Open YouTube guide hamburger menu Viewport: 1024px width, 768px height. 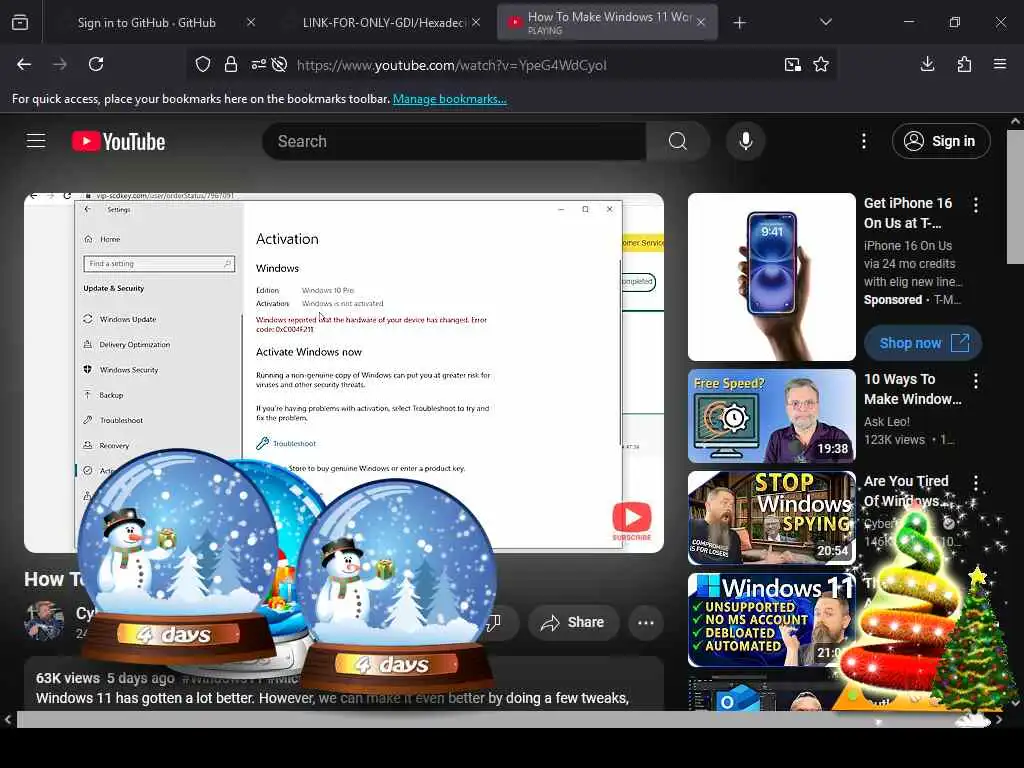(36, 141)
